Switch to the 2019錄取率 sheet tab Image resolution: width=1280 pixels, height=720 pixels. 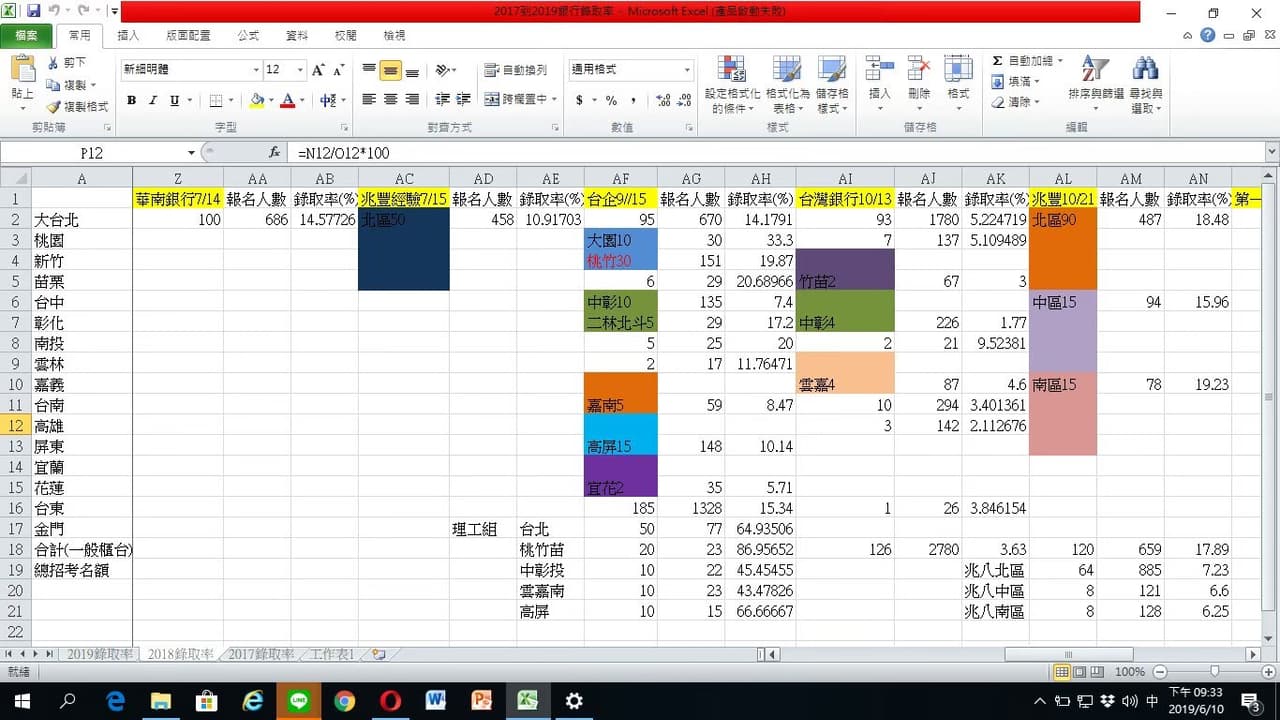pyautogui.click(x=99, y=654)
